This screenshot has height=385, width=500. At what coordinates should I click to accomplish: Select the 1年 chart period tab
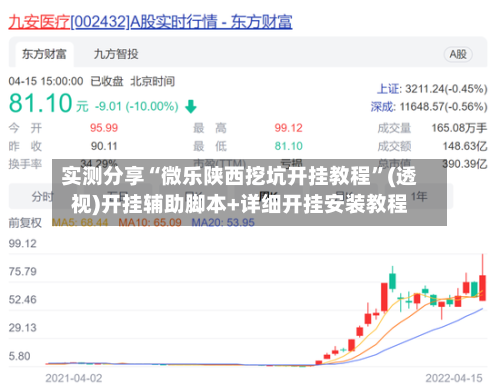click(x=419, y=197)
